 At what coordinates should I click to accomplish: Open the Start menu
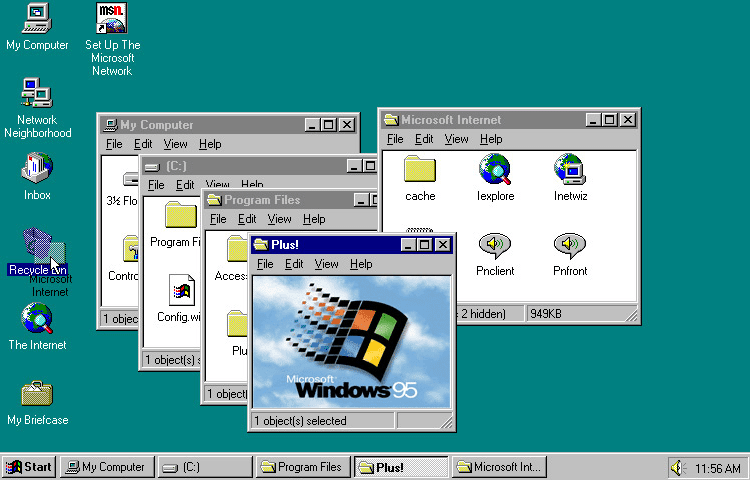(x=29, y=467)
